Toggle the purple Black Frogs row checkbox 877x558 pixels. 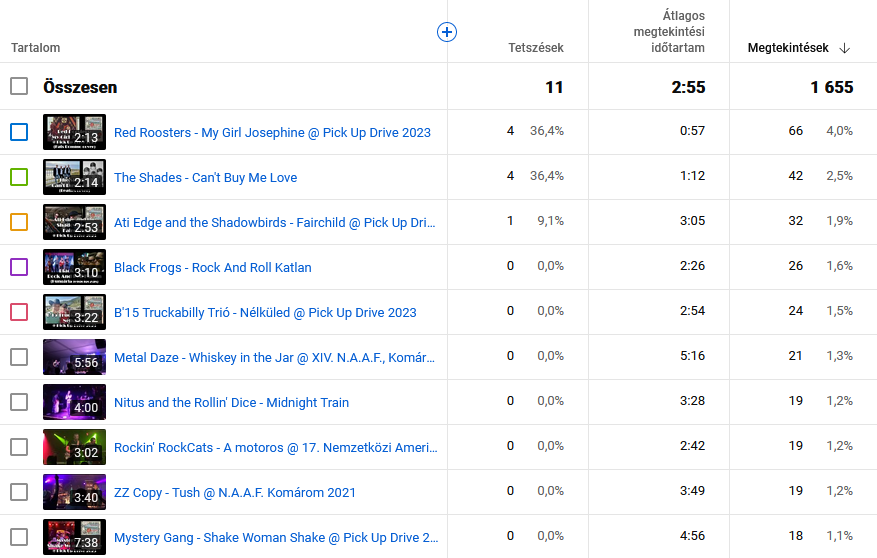point(19,267)
